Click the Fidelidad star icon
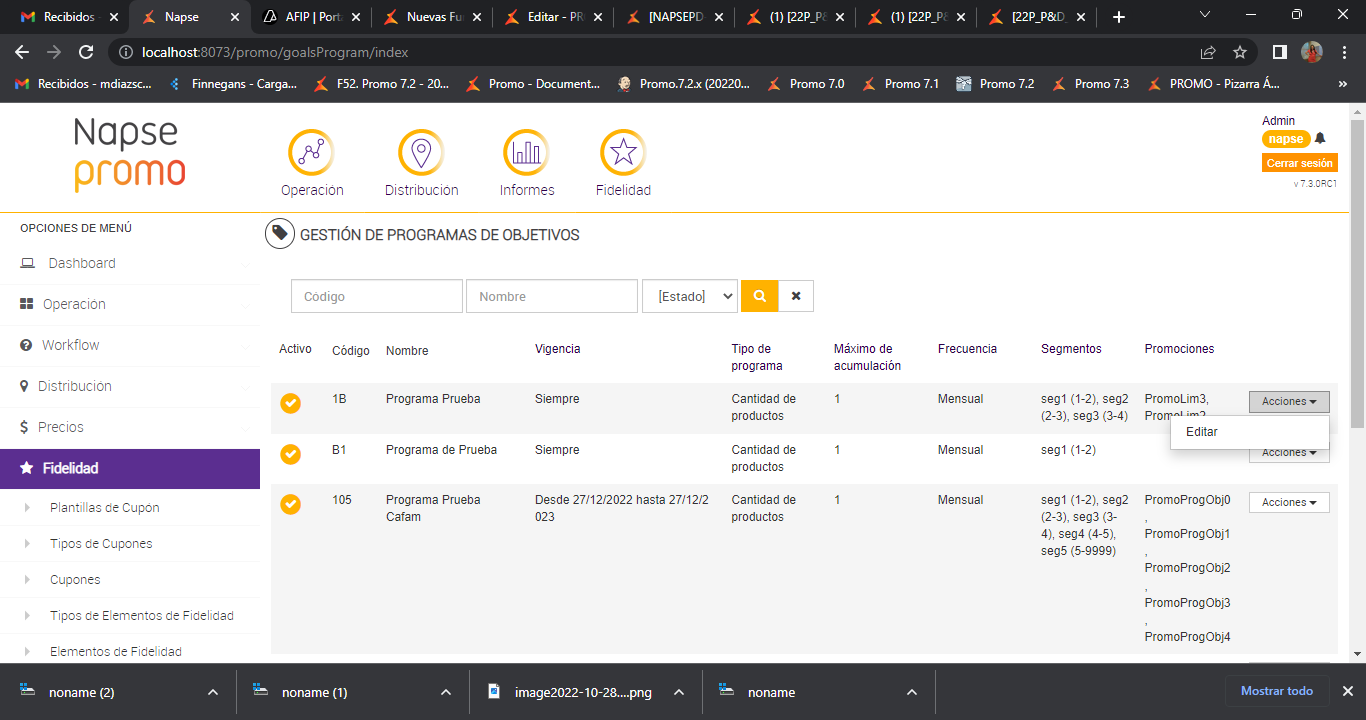The image size is (1366, 720). click(623, 152)
